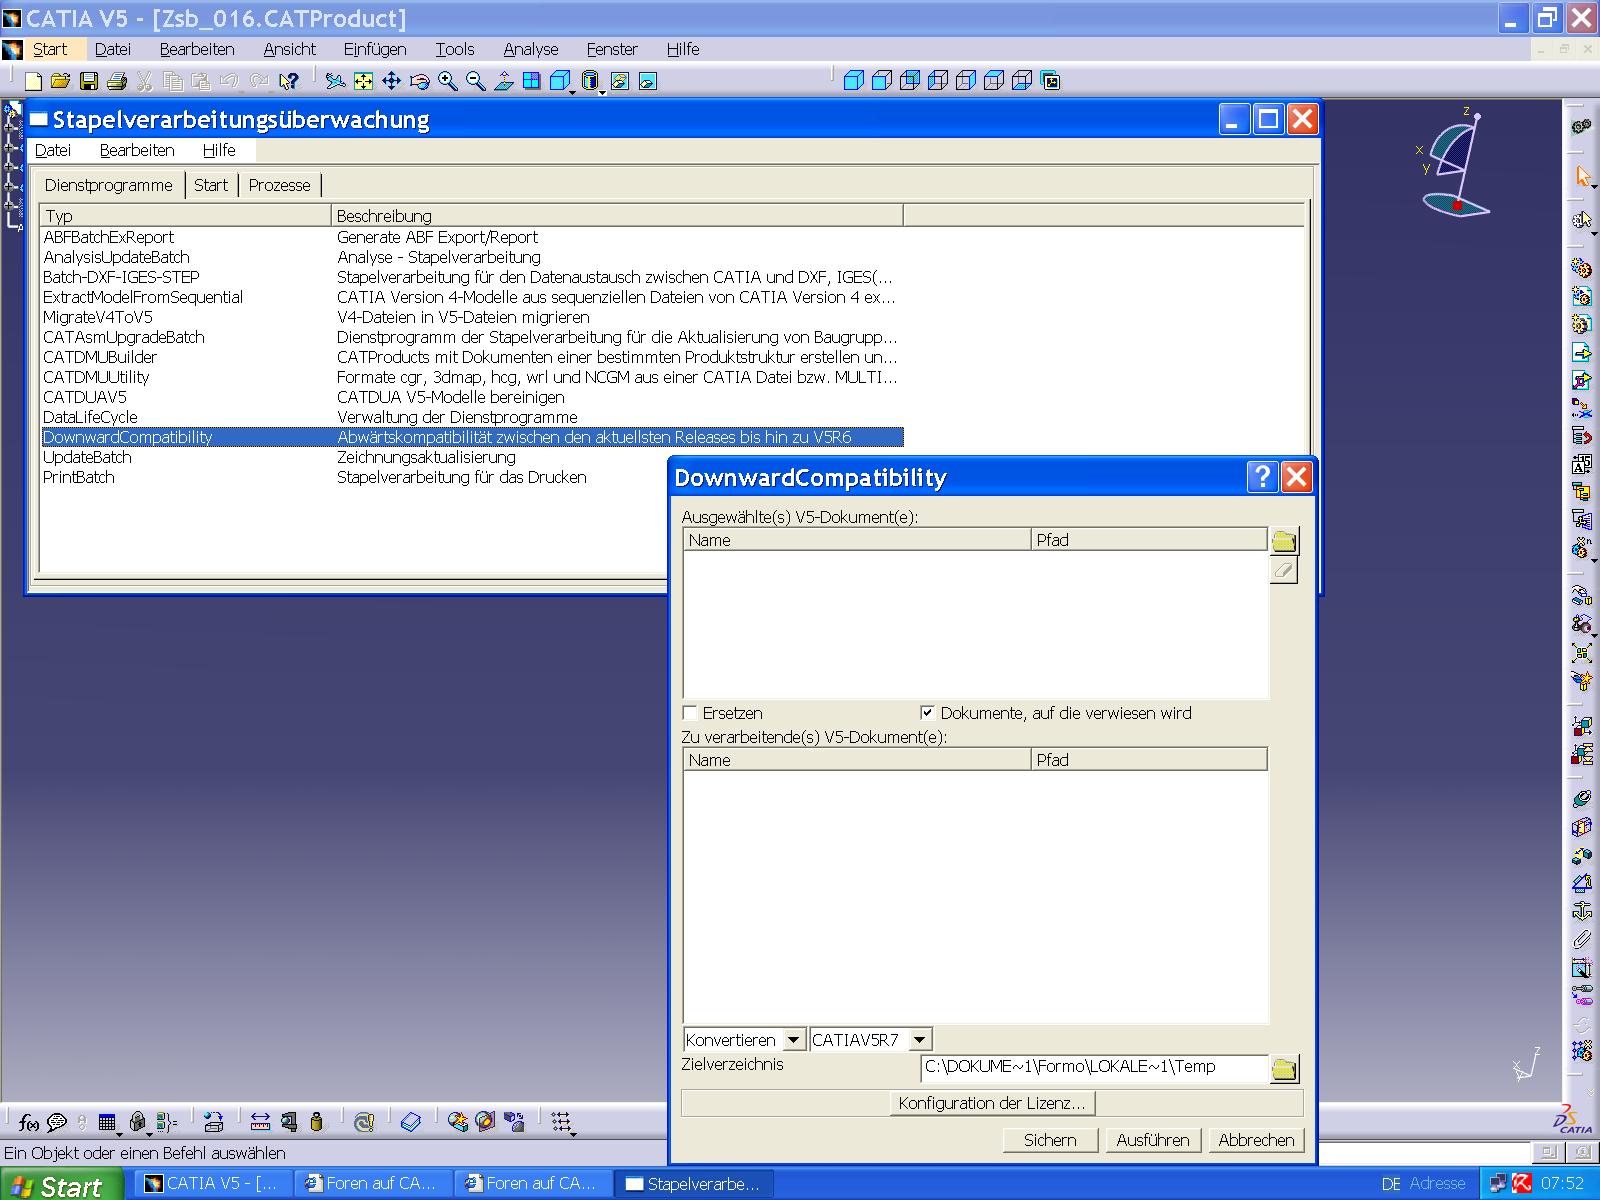Click the Open file folder icon
The image size is (1600, 1200).
pos(60,81)
